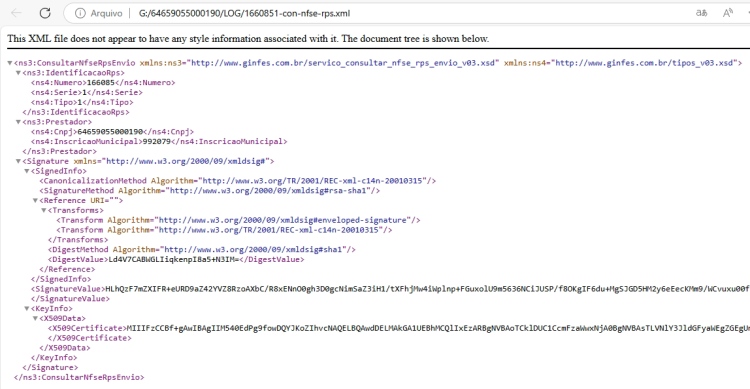Reload the page with the refresh icon
The image size is (750, 389).
(x=45, y=13)
